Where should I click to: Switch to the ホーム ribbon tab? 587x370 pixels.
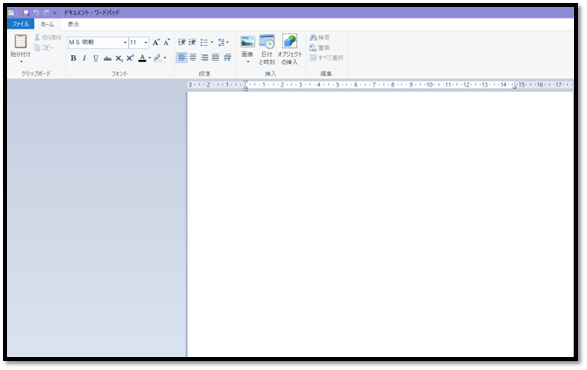coord(47,24)
